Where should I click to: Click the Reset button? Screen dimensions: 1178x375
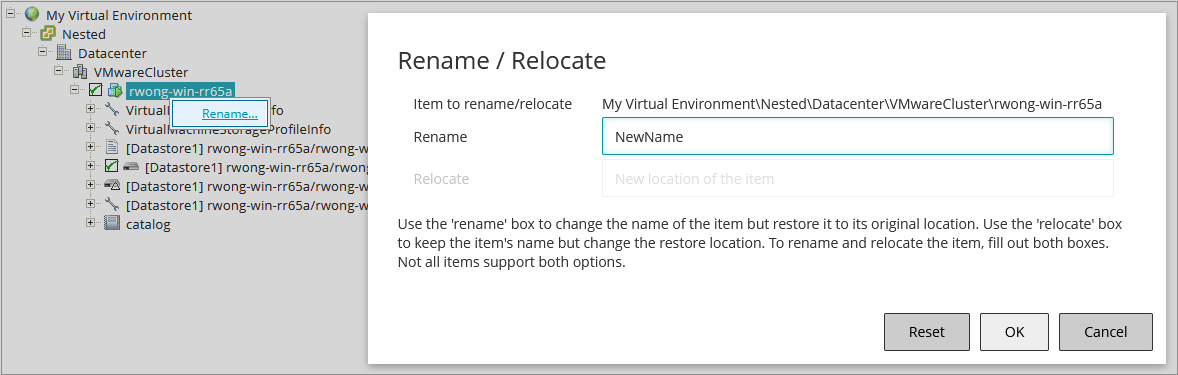(926, 331)
